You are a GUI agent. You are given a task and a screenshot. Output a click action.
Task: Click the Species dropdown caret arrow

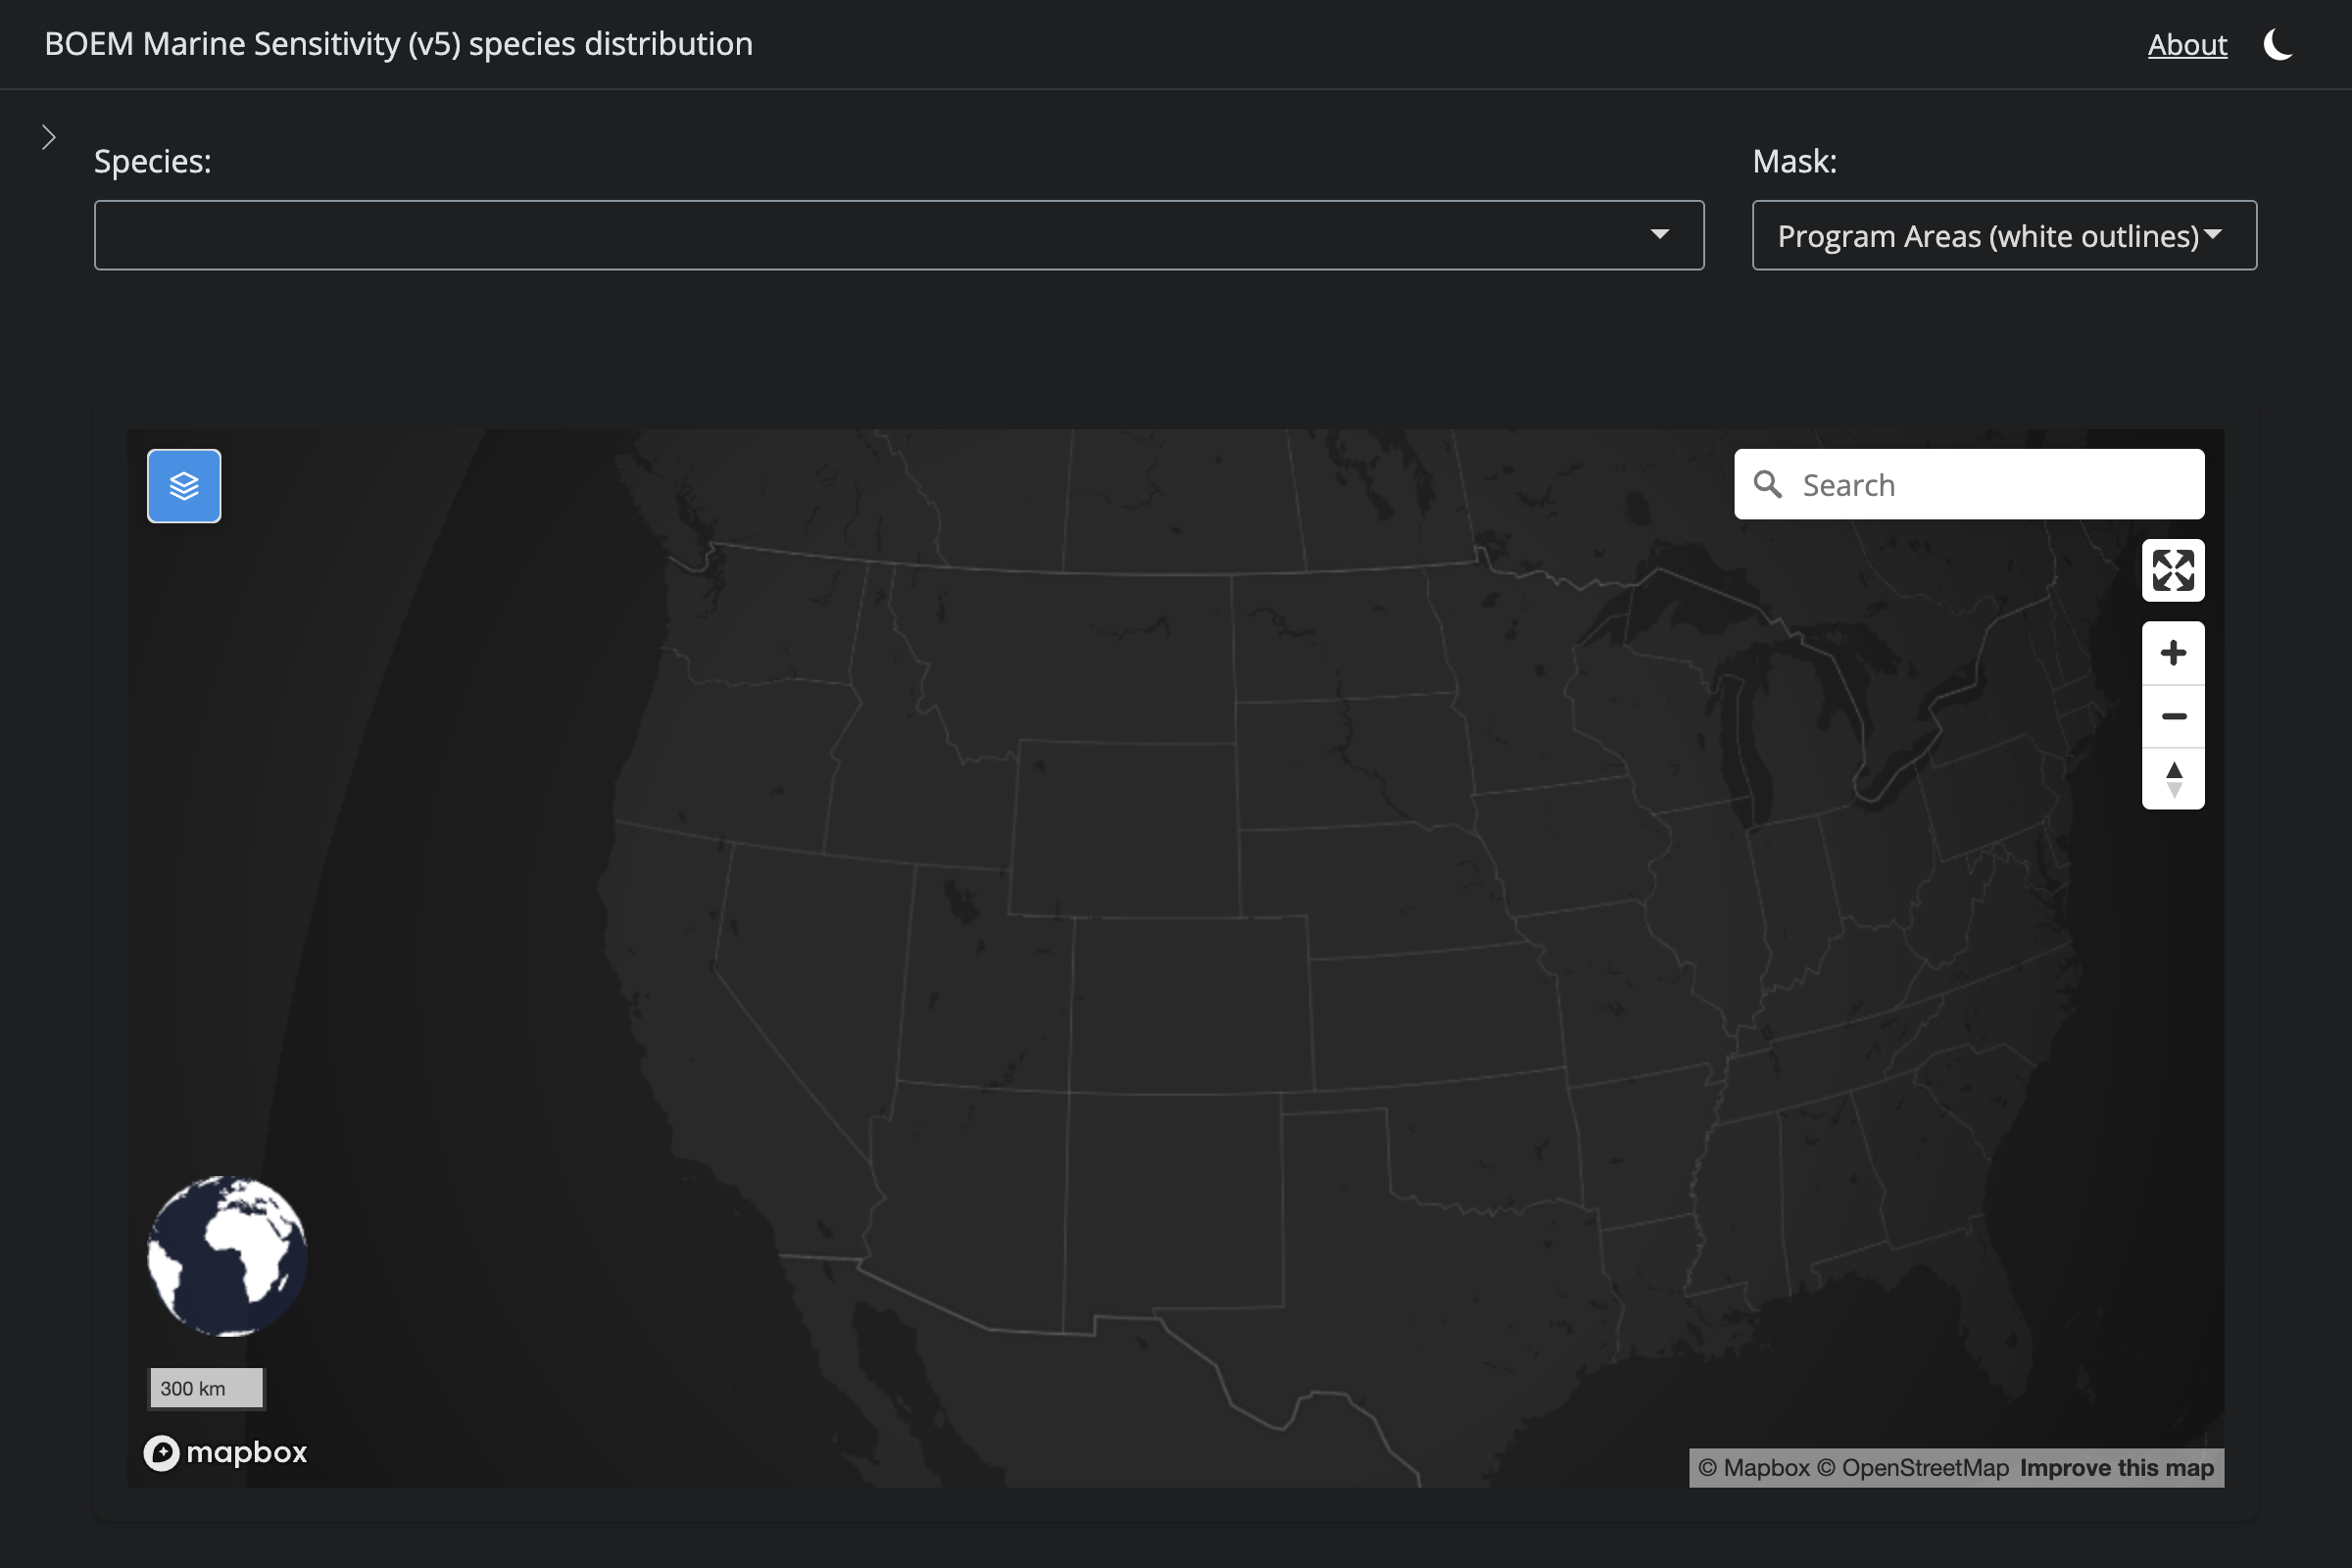1659,235
